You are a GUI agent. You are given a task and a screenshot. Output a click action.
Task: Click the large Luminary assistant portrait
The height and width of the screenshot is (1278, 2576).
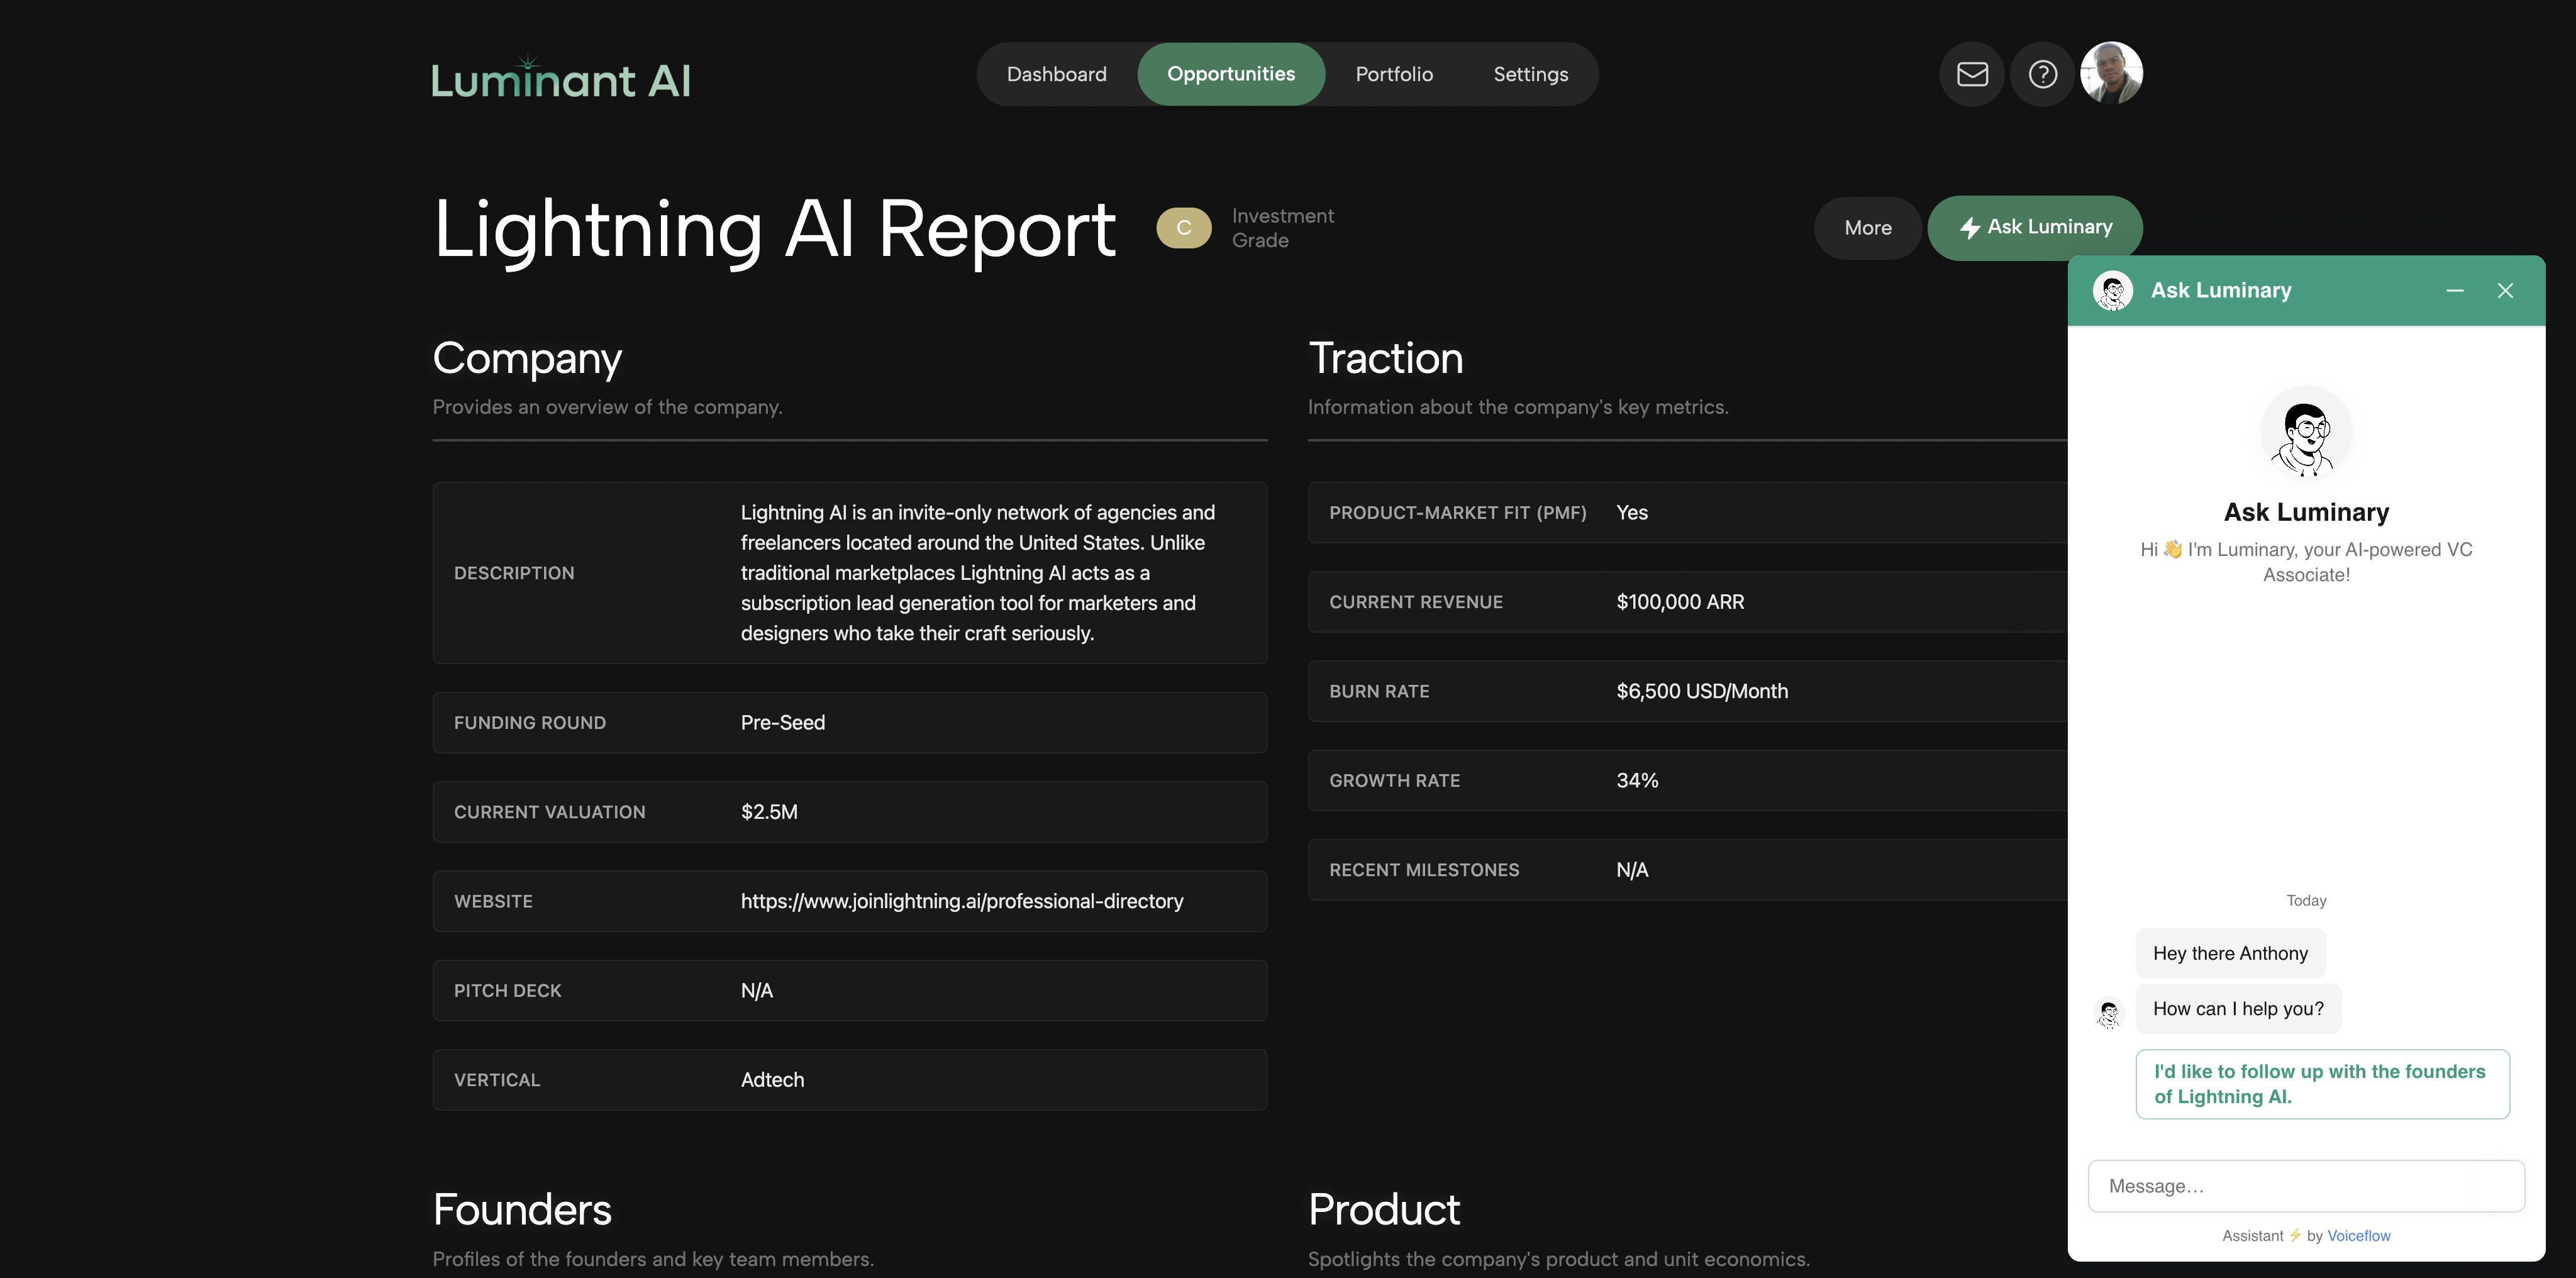coord(2306,433)
